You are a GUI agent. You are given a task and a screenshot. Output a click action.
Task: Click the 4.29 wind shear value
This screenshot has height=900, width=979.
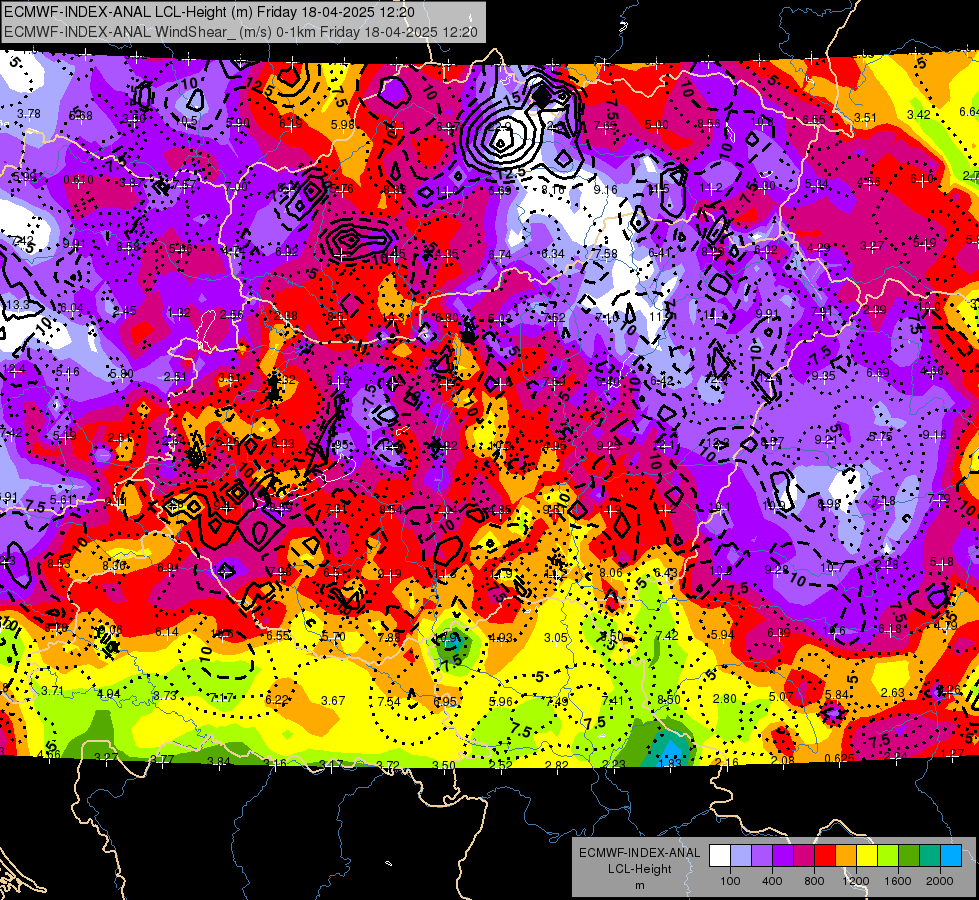point(819,248)
